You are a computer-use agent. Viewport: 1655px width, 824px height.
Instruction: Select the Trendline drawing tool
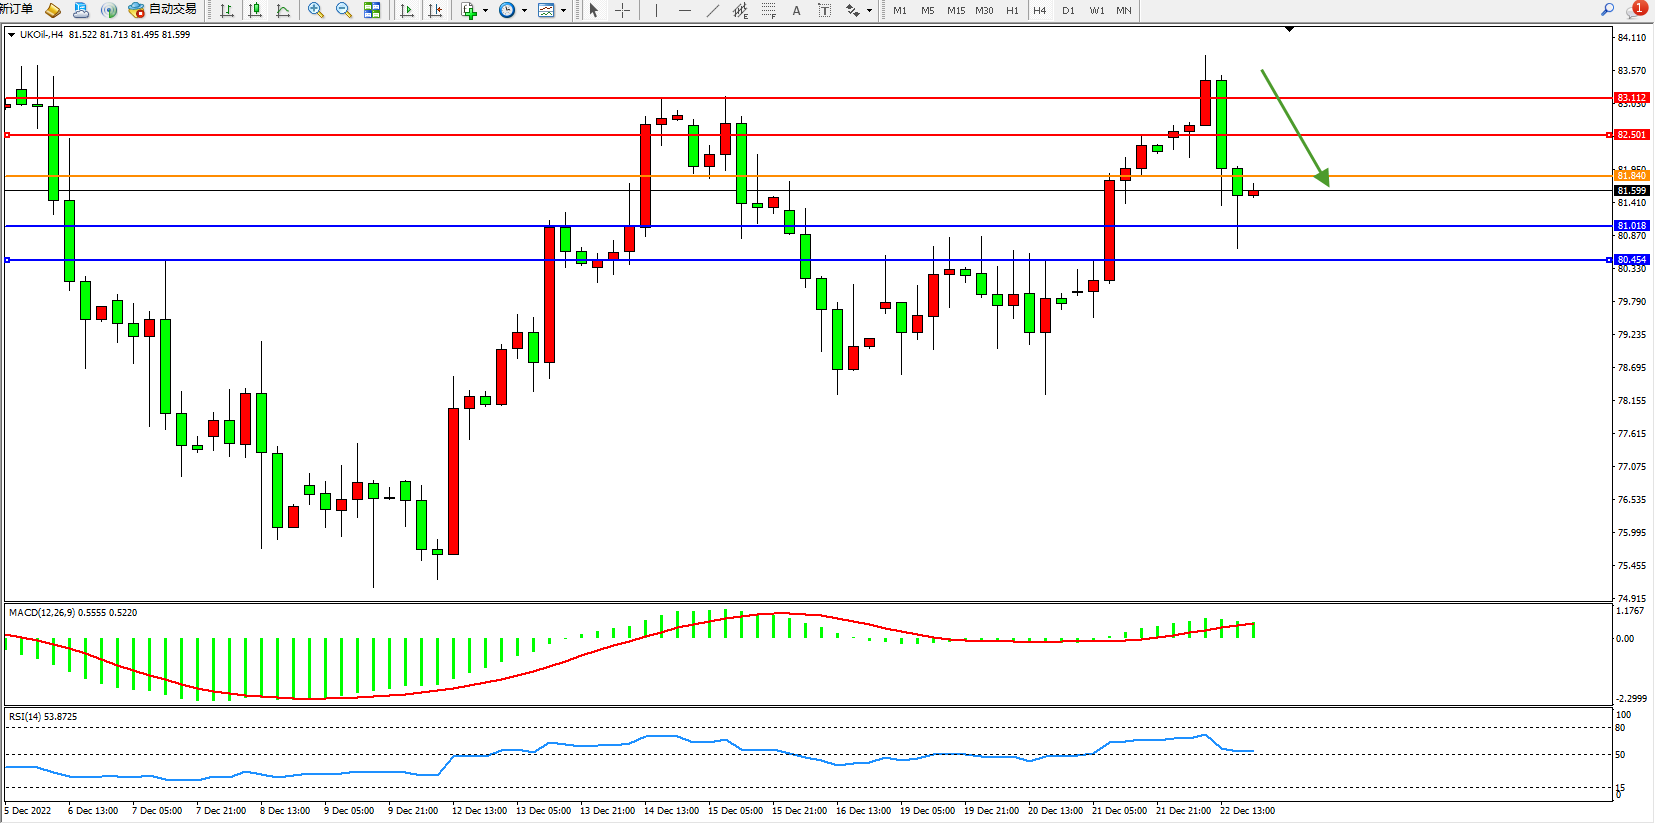[712, 10]
